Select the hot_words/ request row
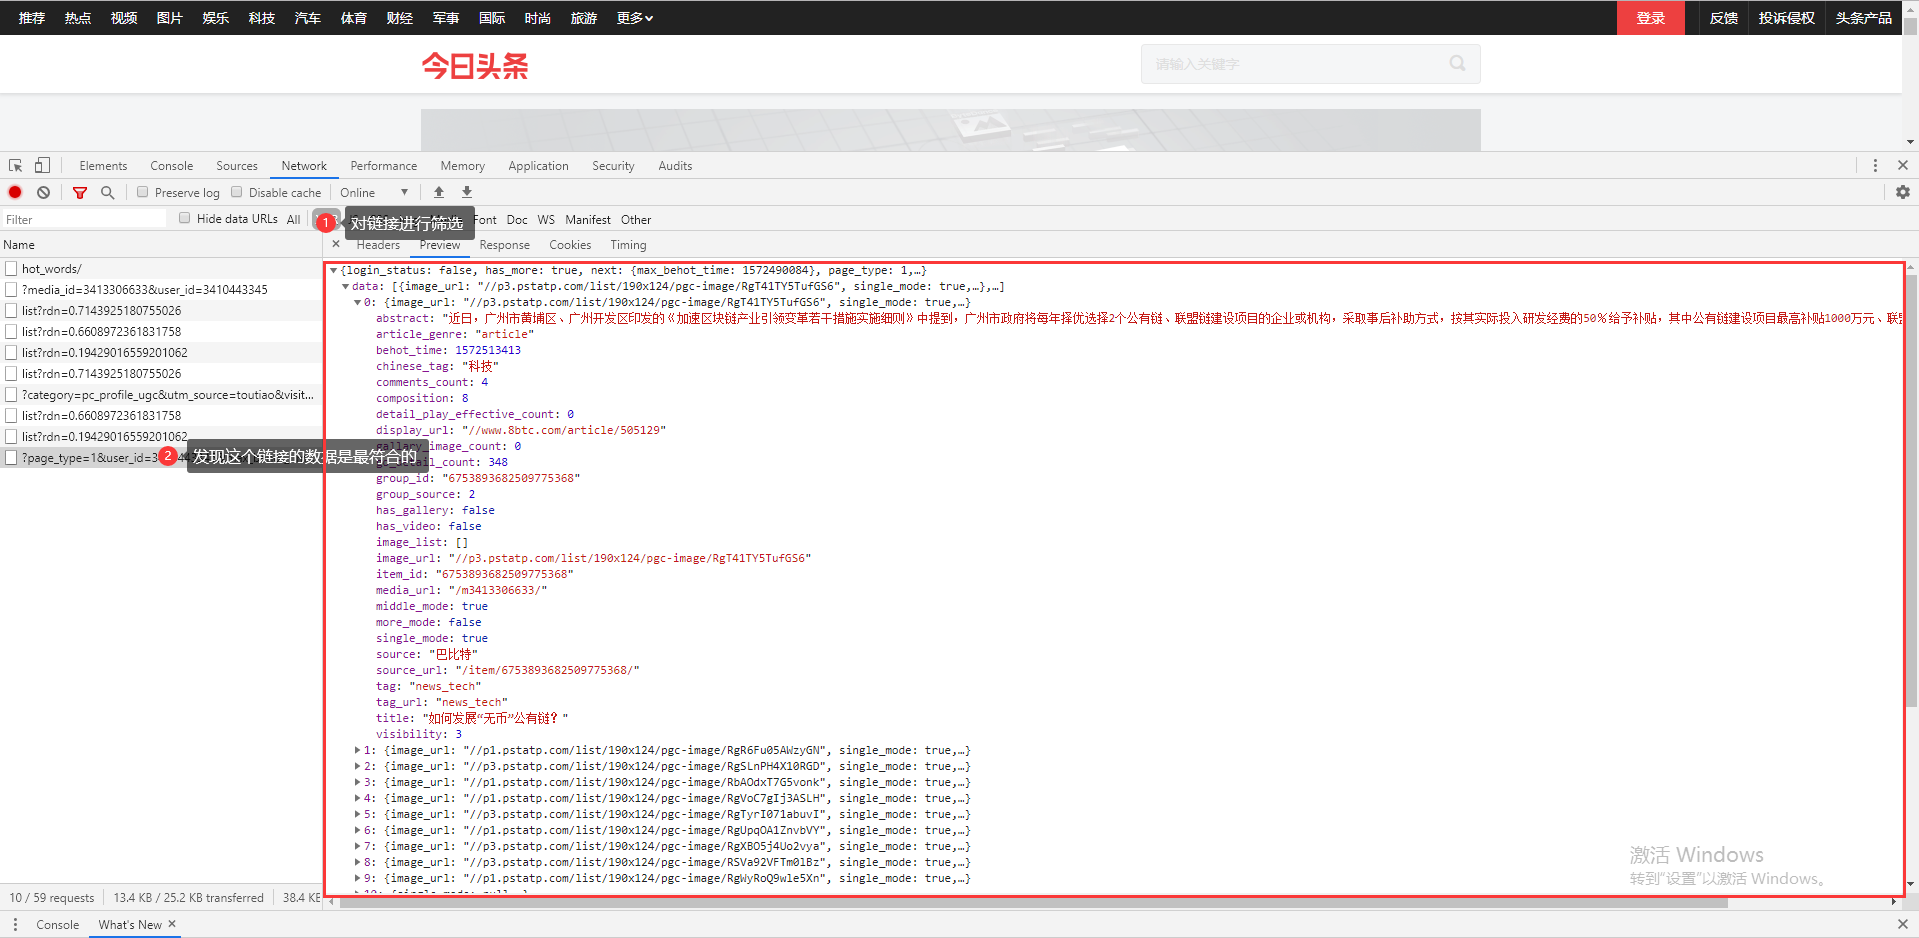Image resolution: width=1919 pixels, height=938 pixels. coord(161,268)
